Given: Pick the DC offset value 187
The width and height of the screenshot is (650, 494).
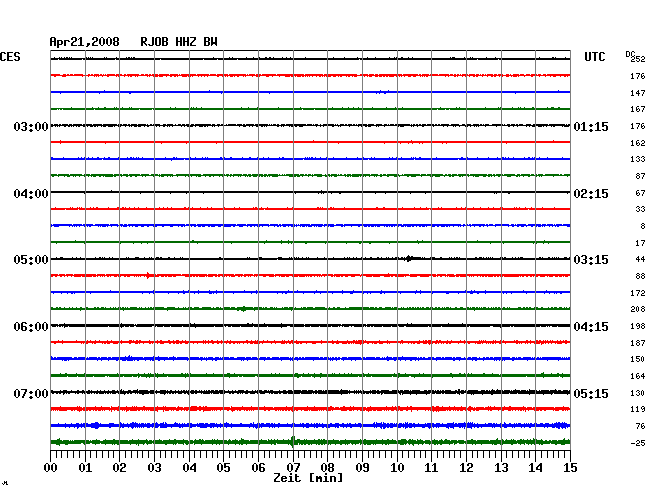Looking at the screenshot, I should point(638,343).
